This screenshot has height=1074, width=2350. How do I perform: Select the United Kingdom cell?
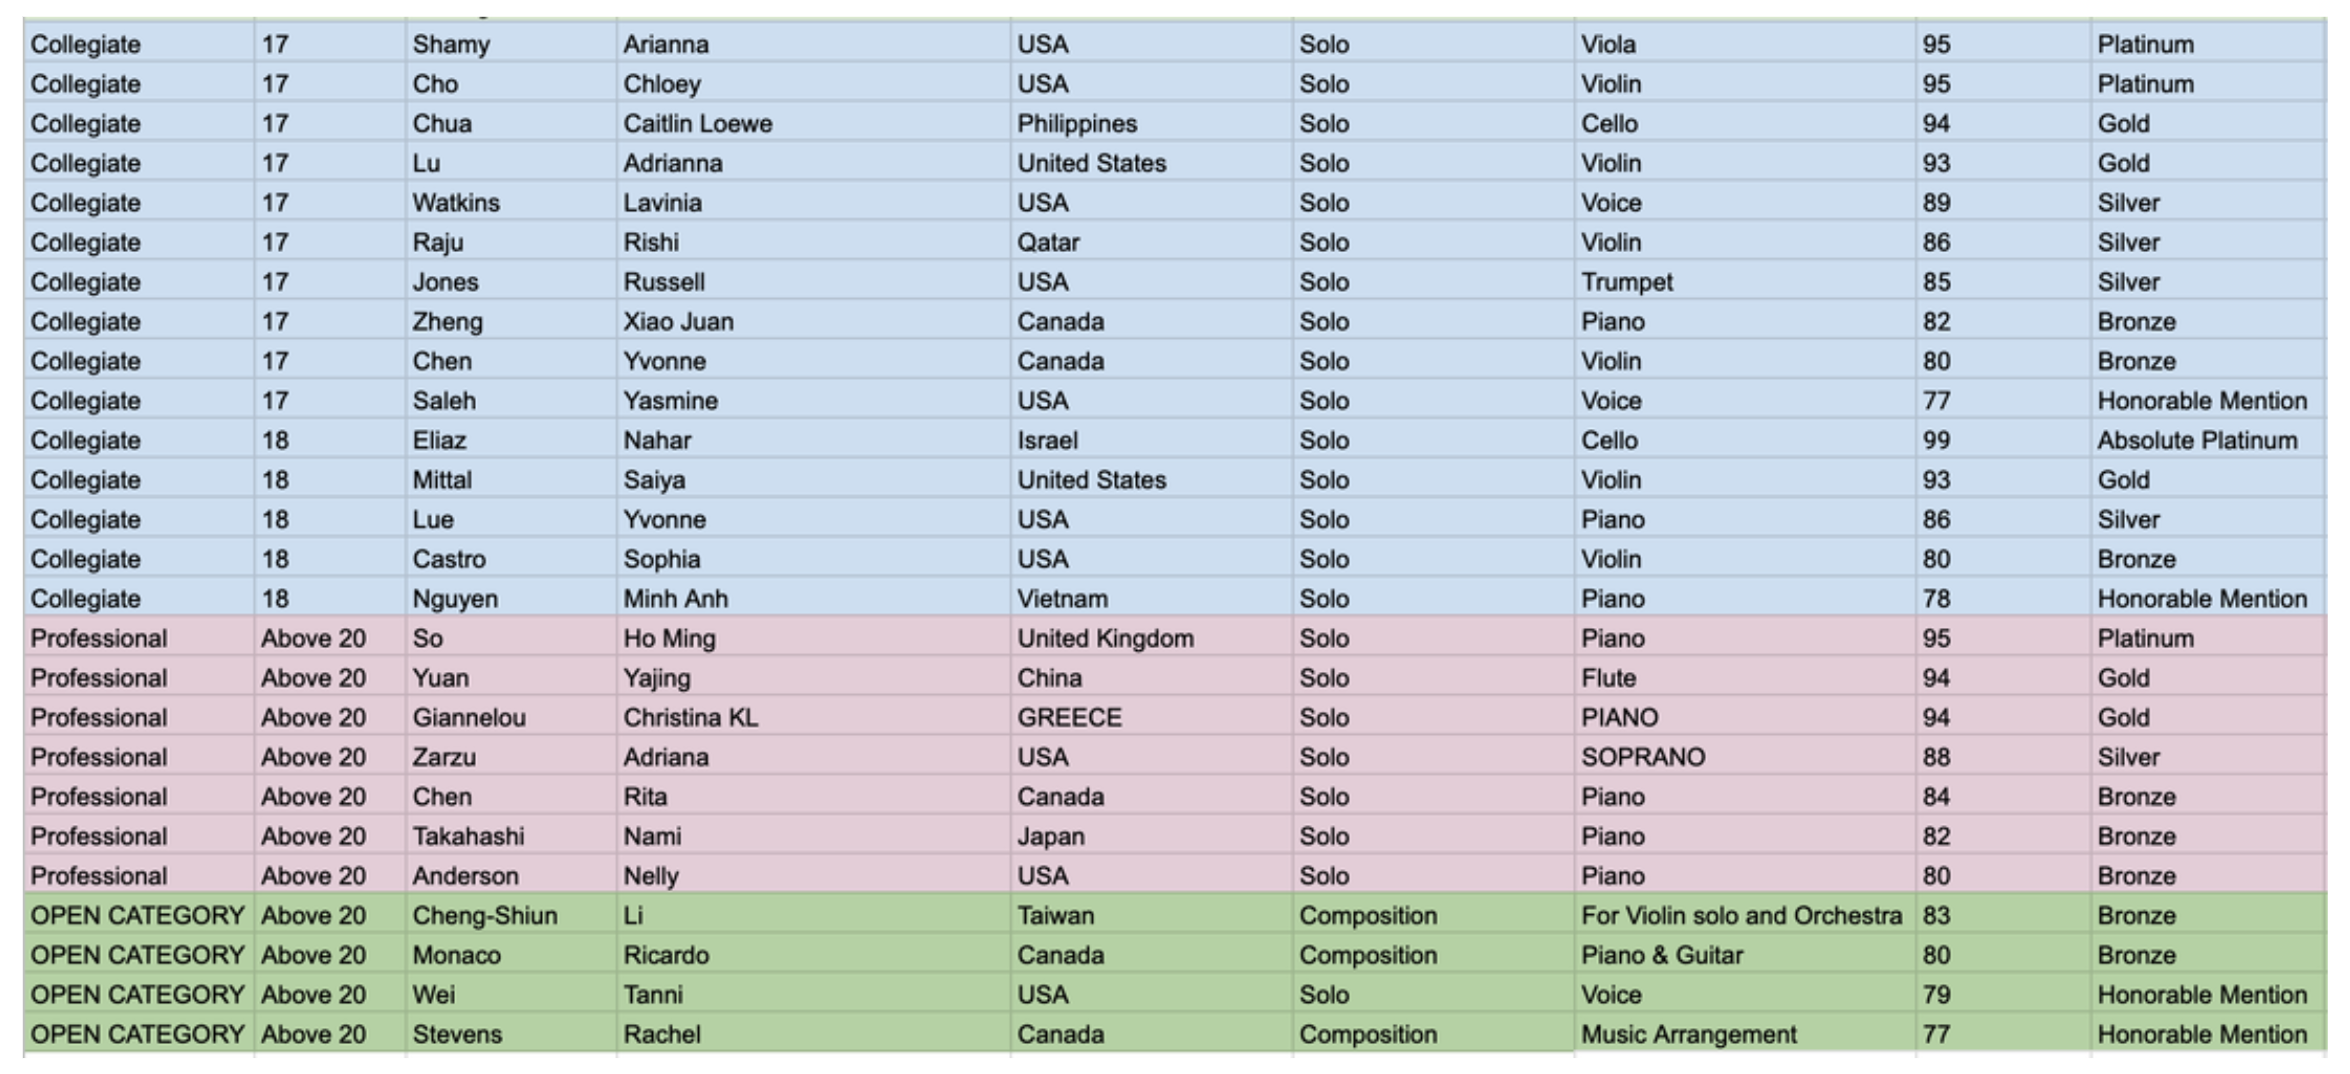(x=1105, y=639)
